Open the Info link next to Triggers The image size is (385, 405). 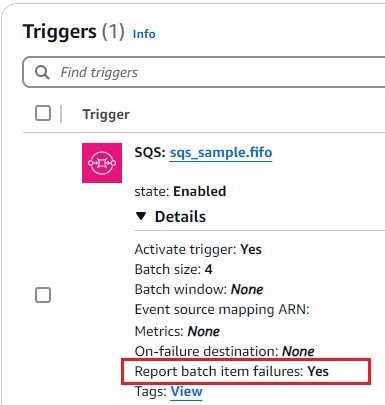[x=144, y=34]
